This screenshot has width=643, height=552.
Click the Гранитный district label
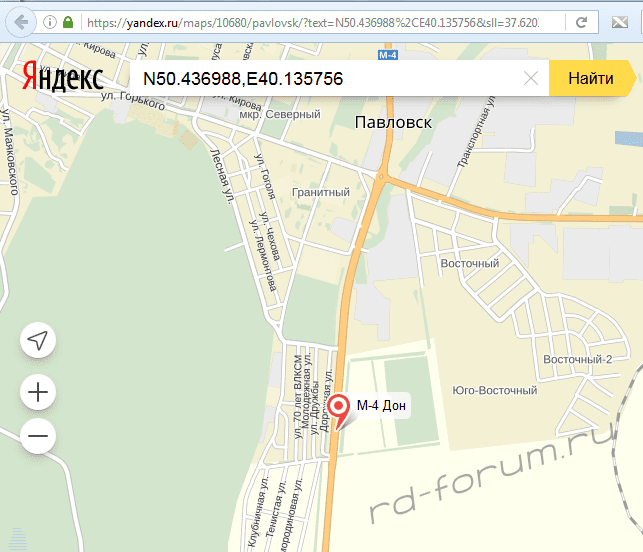pos(320,192)
